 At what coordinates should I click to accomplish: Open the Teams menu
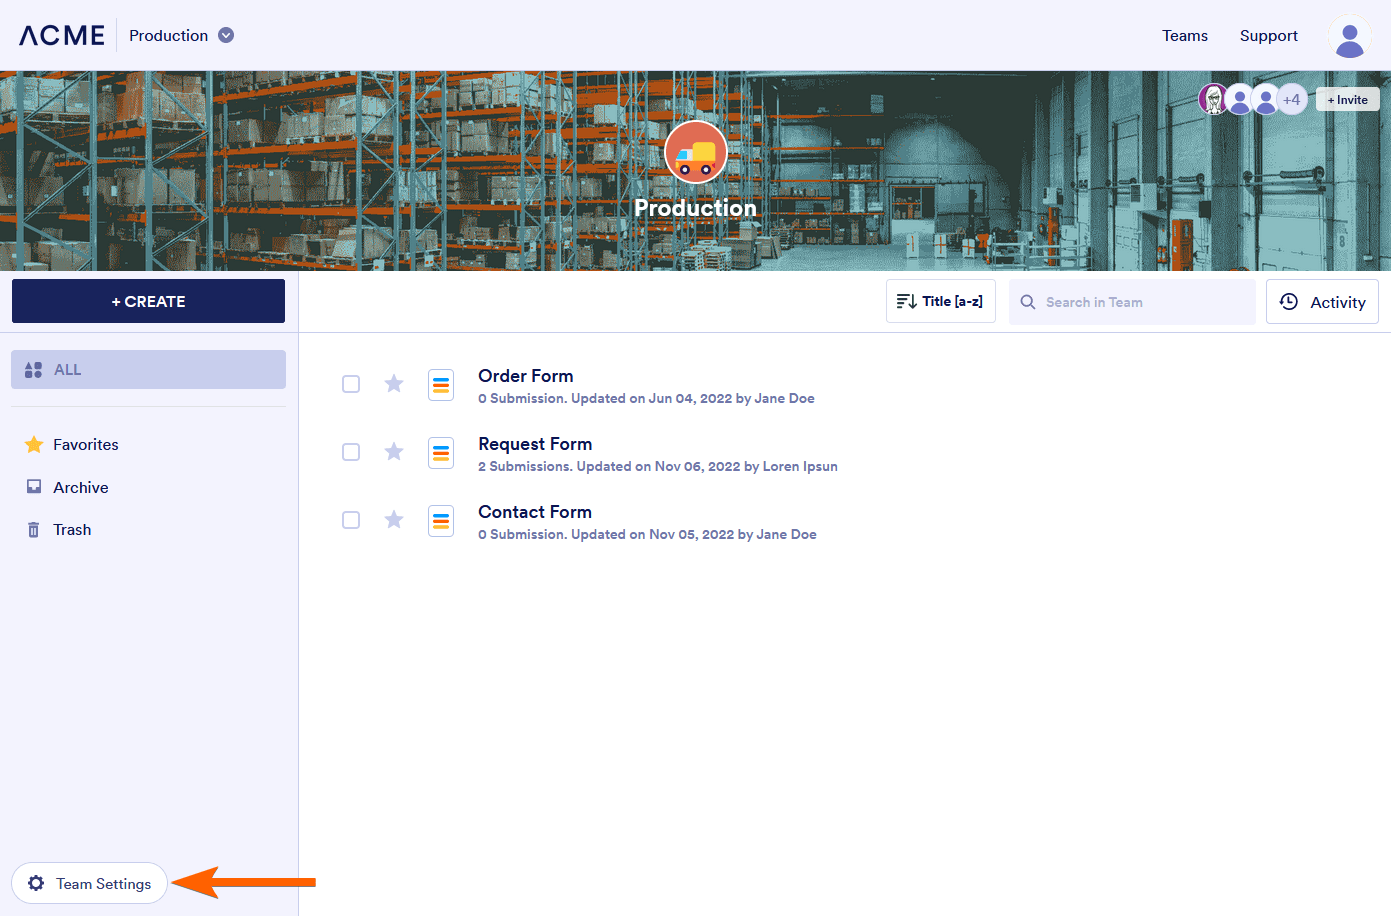pos(1185,35)
